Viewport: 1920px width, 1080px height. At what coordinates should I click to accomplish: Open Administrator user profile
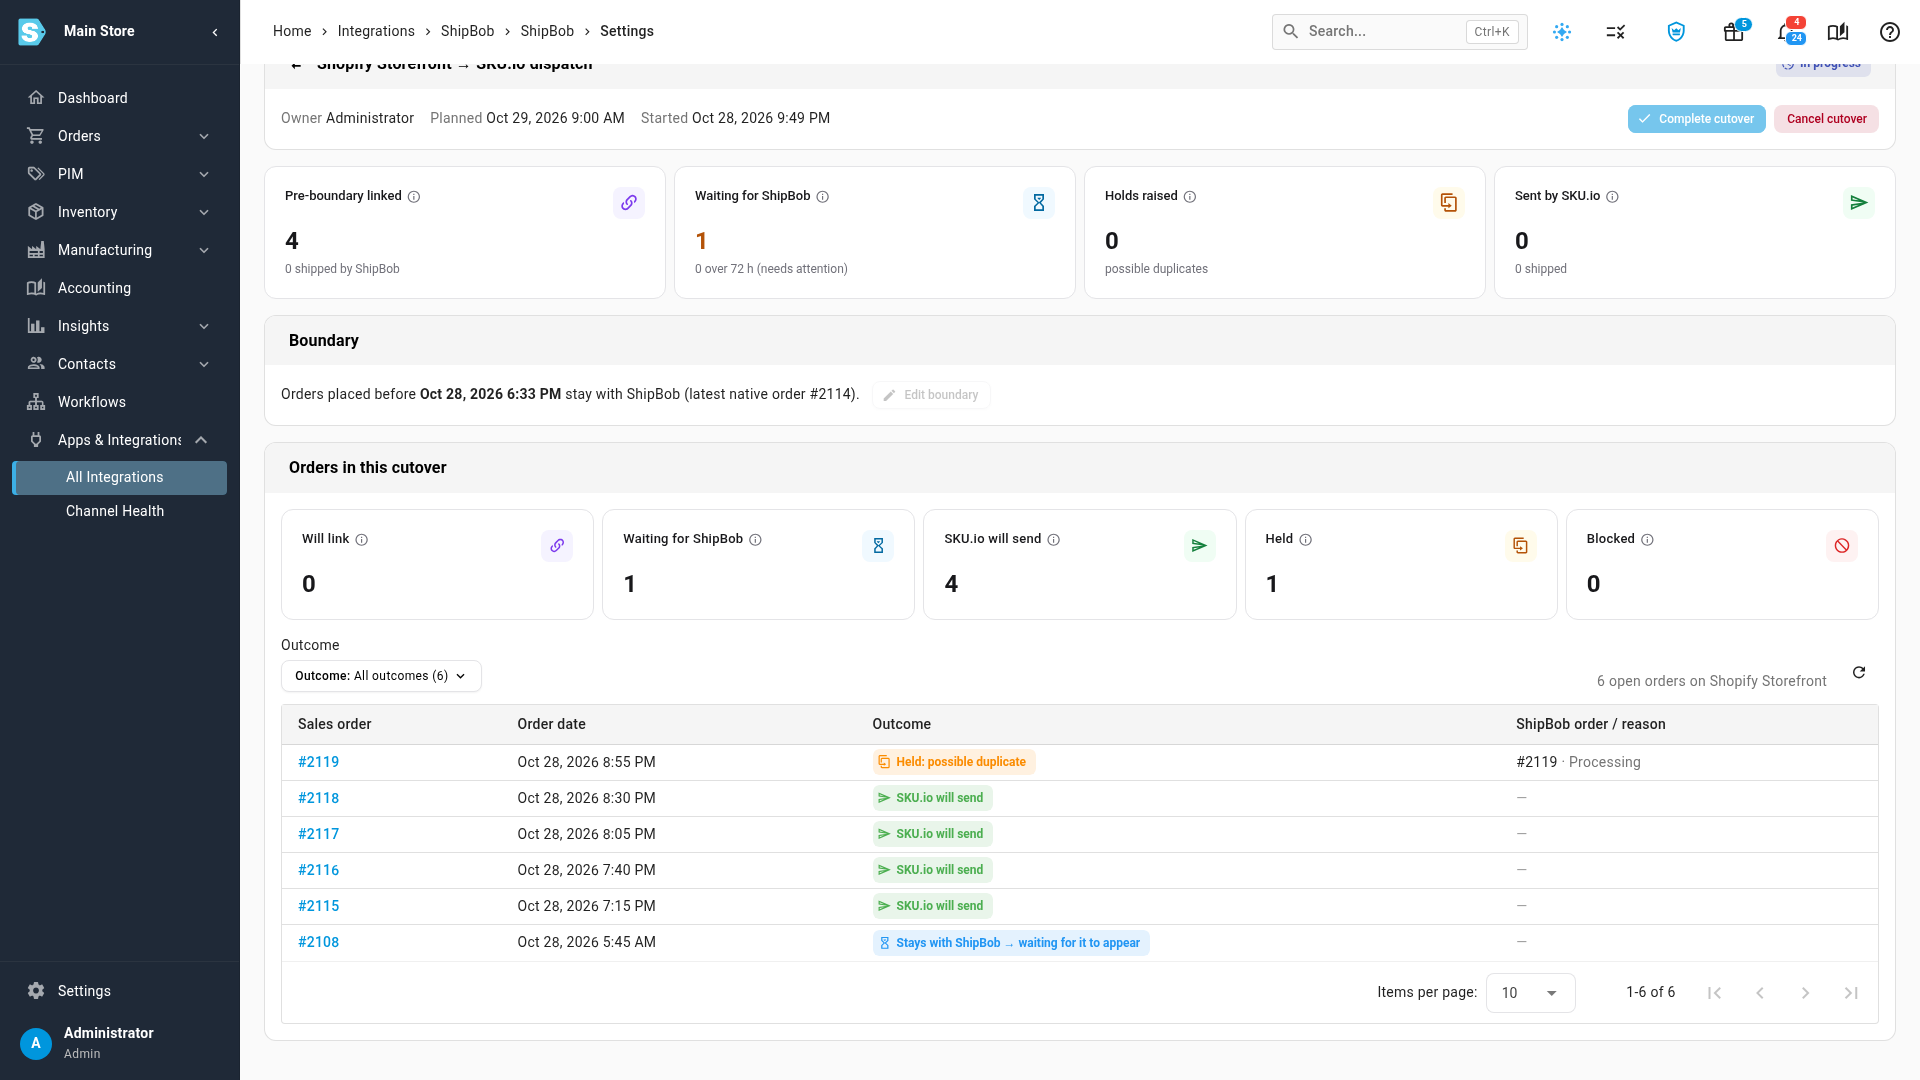(120, 1042)
